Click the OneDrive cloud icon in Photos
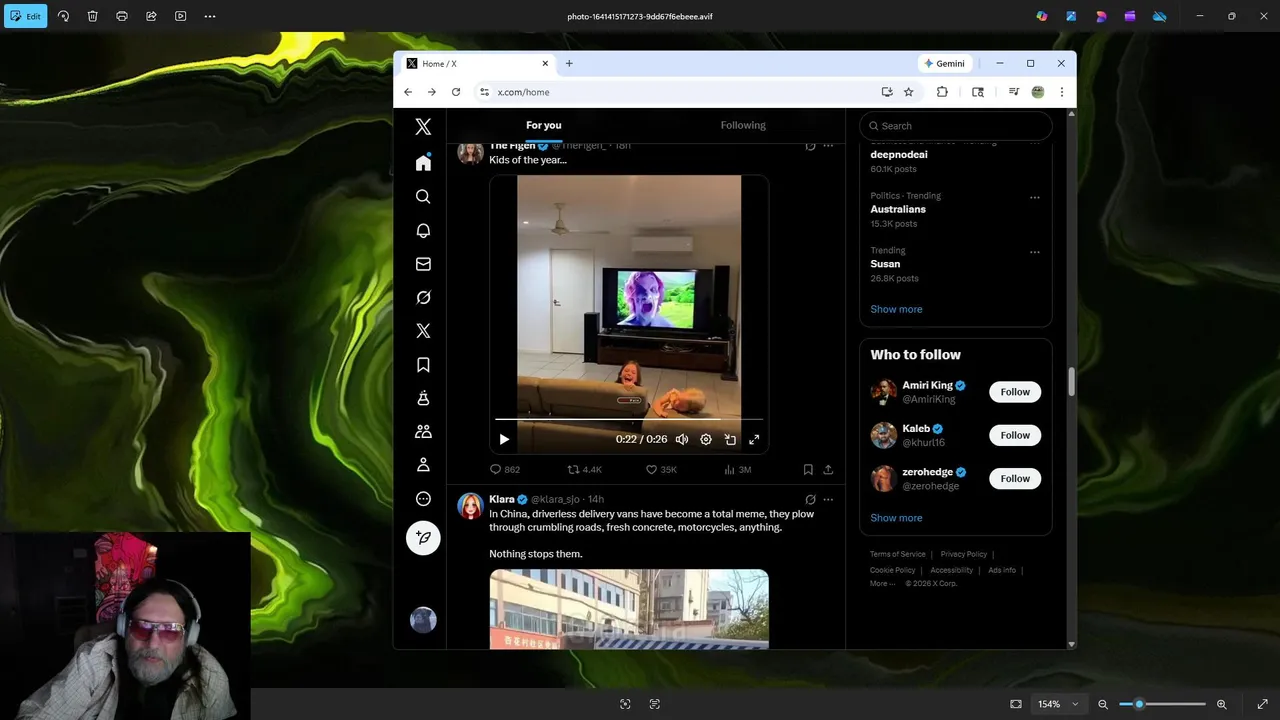1280x720 pixels. coord(1160,16)
